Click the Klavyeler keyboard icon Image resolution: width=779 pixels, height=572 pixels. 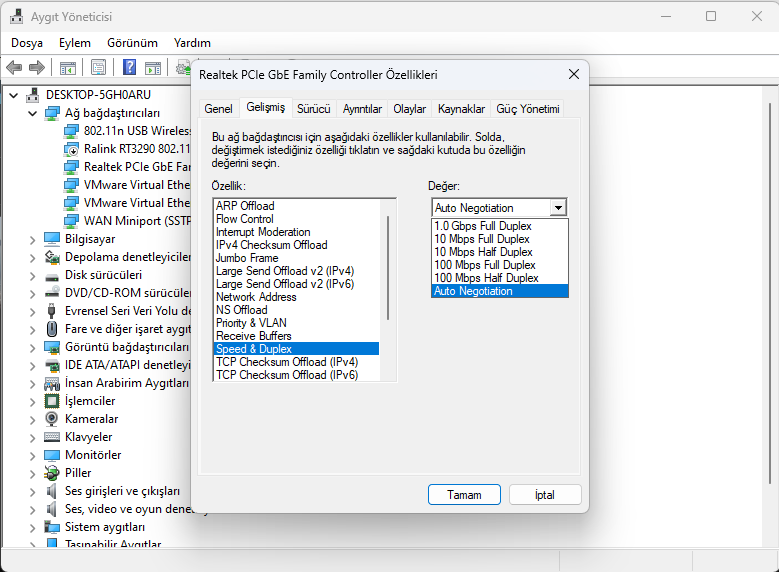coord(52,437)
